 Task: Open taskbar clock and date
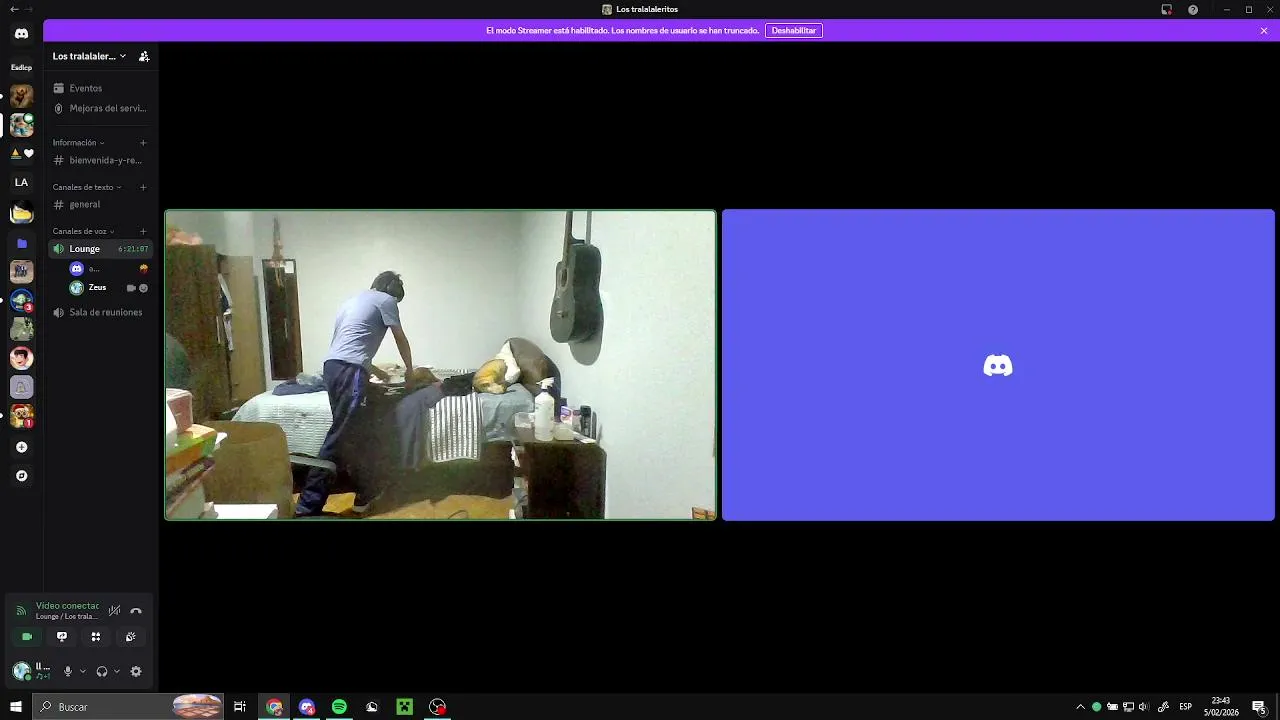pos(1221,707)
